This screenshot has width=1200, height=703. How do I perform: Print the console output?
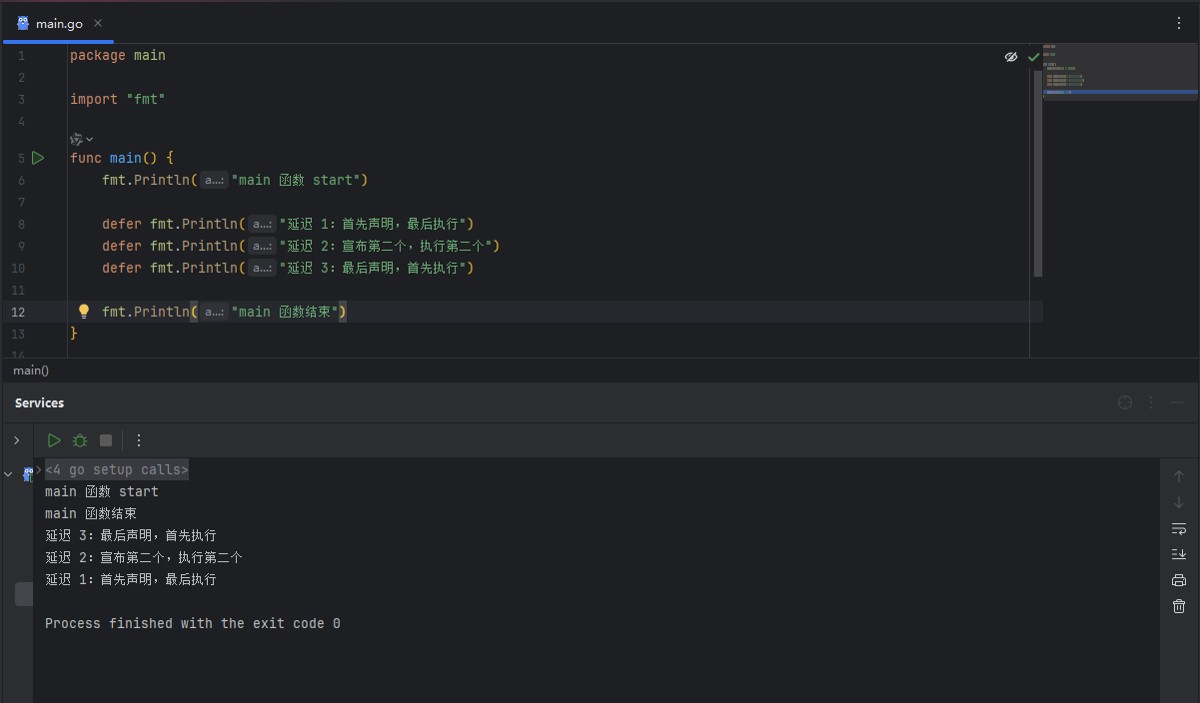click(x=1179, y=580)
